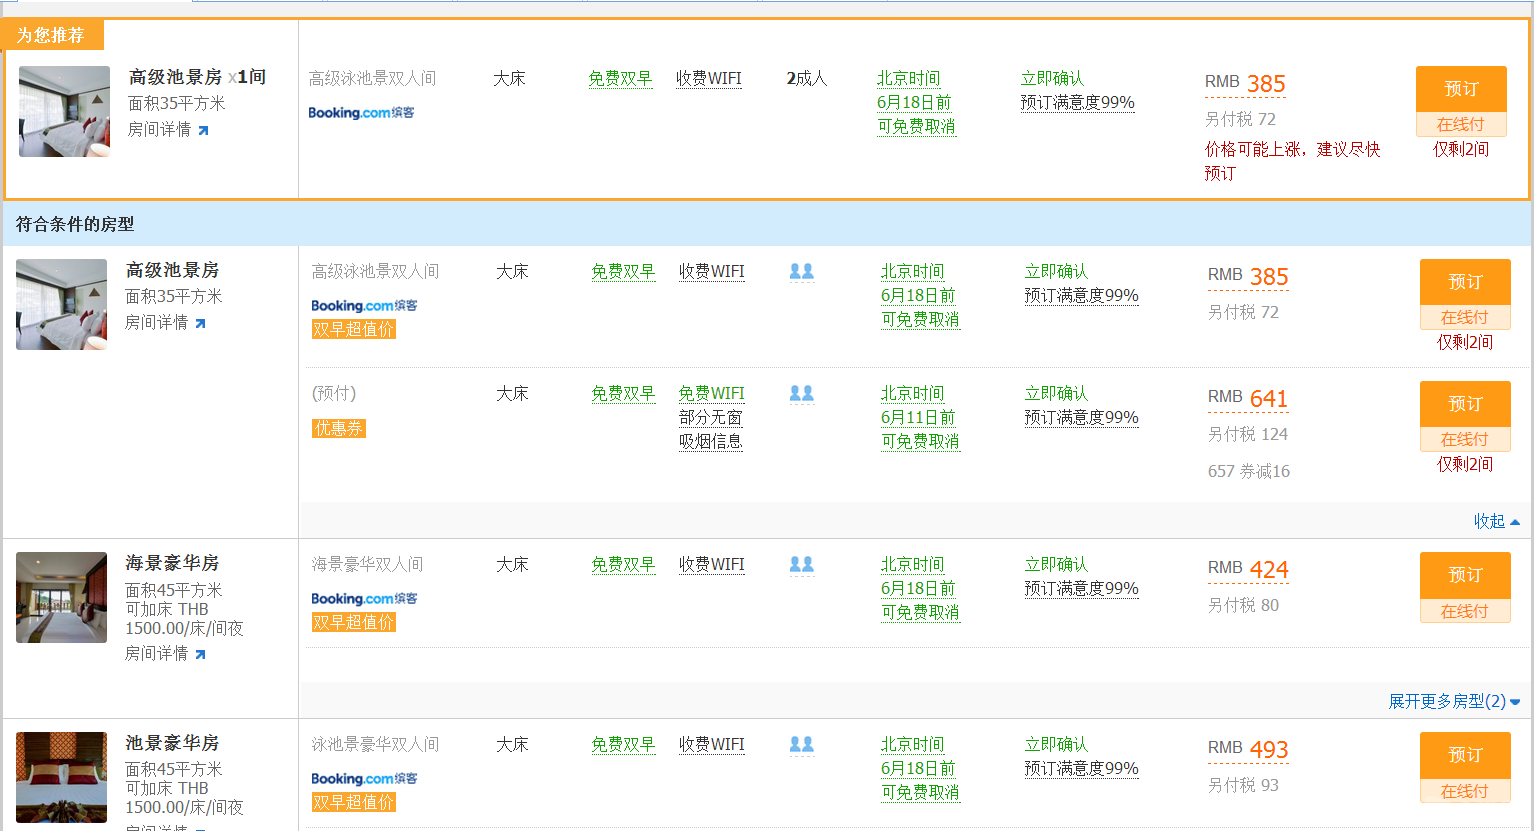
Task: Click 在线付 under 424 booking button
Action: [x=1465, y=611]
